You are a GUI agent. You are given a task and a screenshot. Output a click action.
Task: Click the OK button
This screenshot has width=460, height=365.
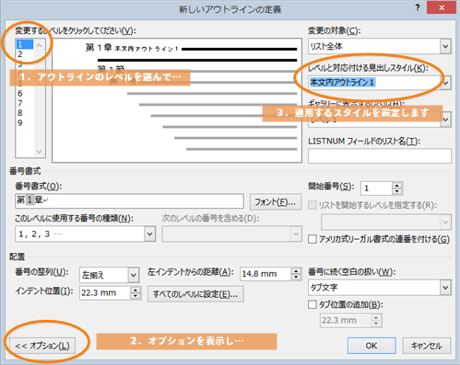371,346
